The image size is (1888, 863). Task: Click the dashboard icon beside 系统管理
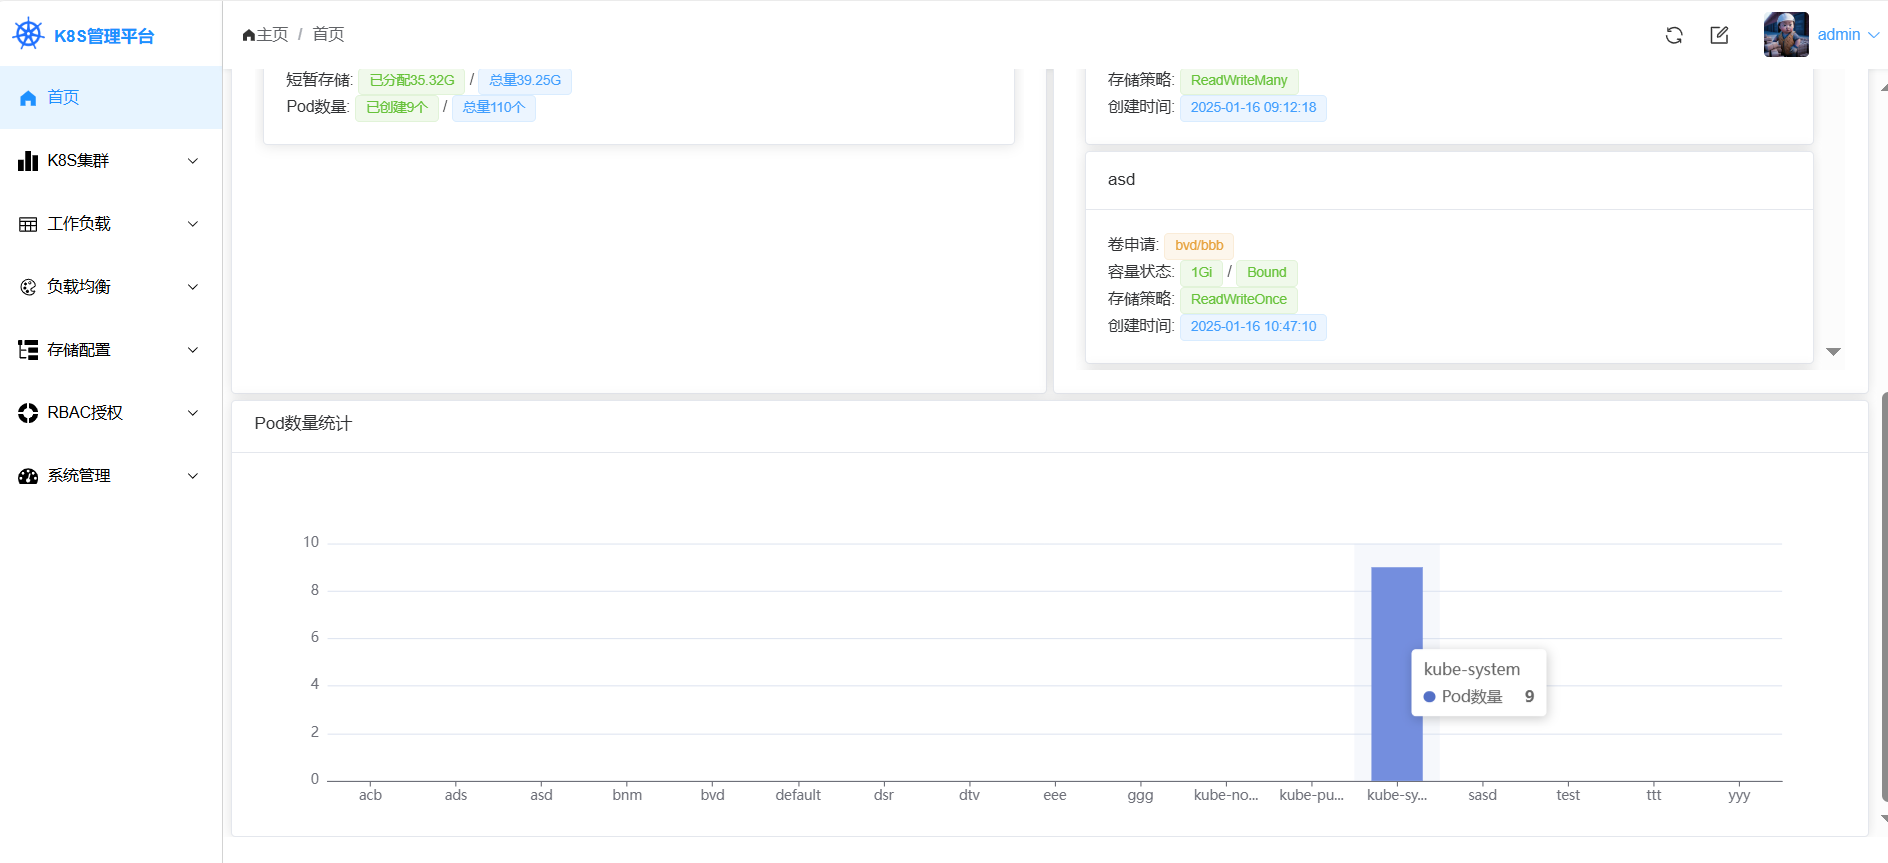point(28,476)
